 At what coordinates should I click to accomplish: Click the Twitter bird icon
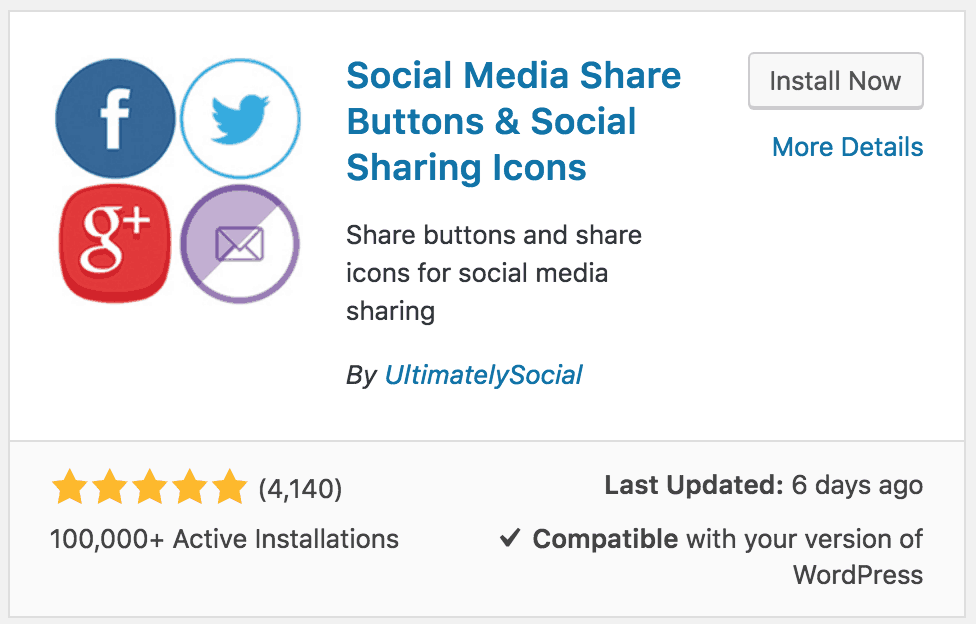(240, 118)
